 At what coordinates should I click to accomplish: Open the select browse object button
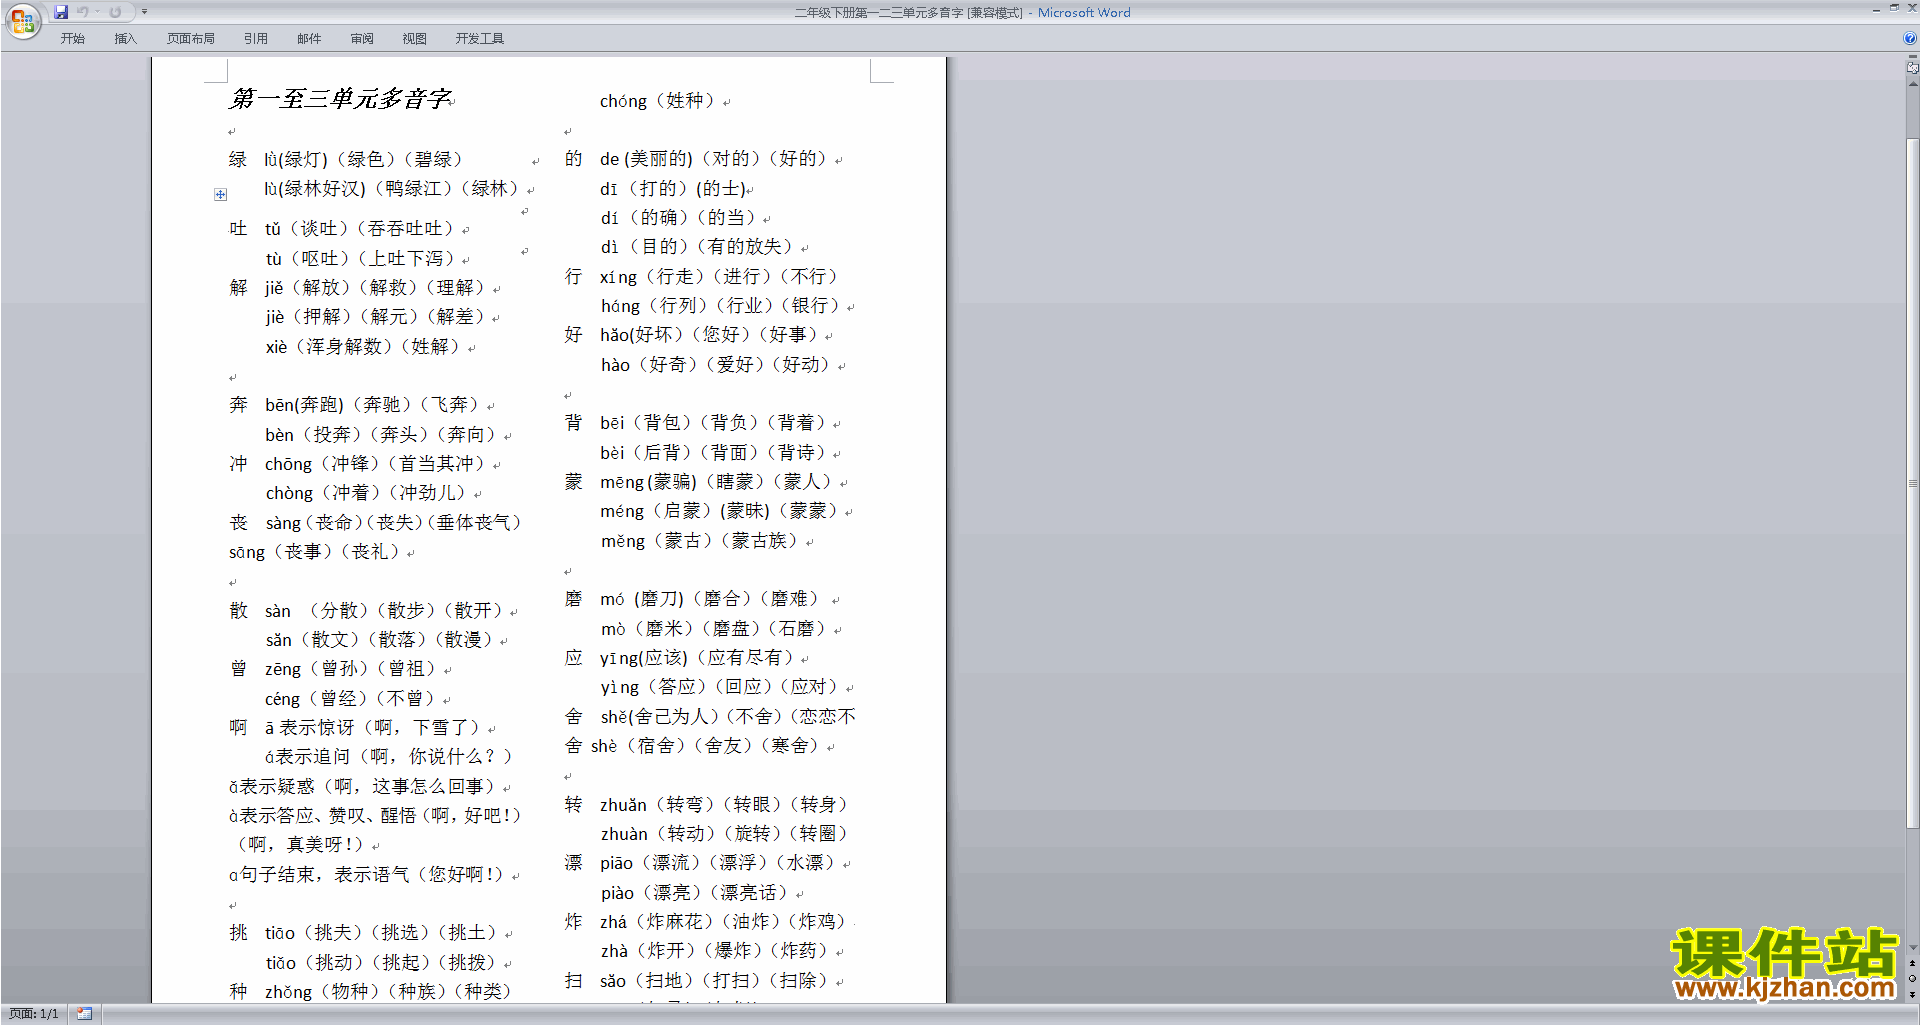tap(1912, 979)
